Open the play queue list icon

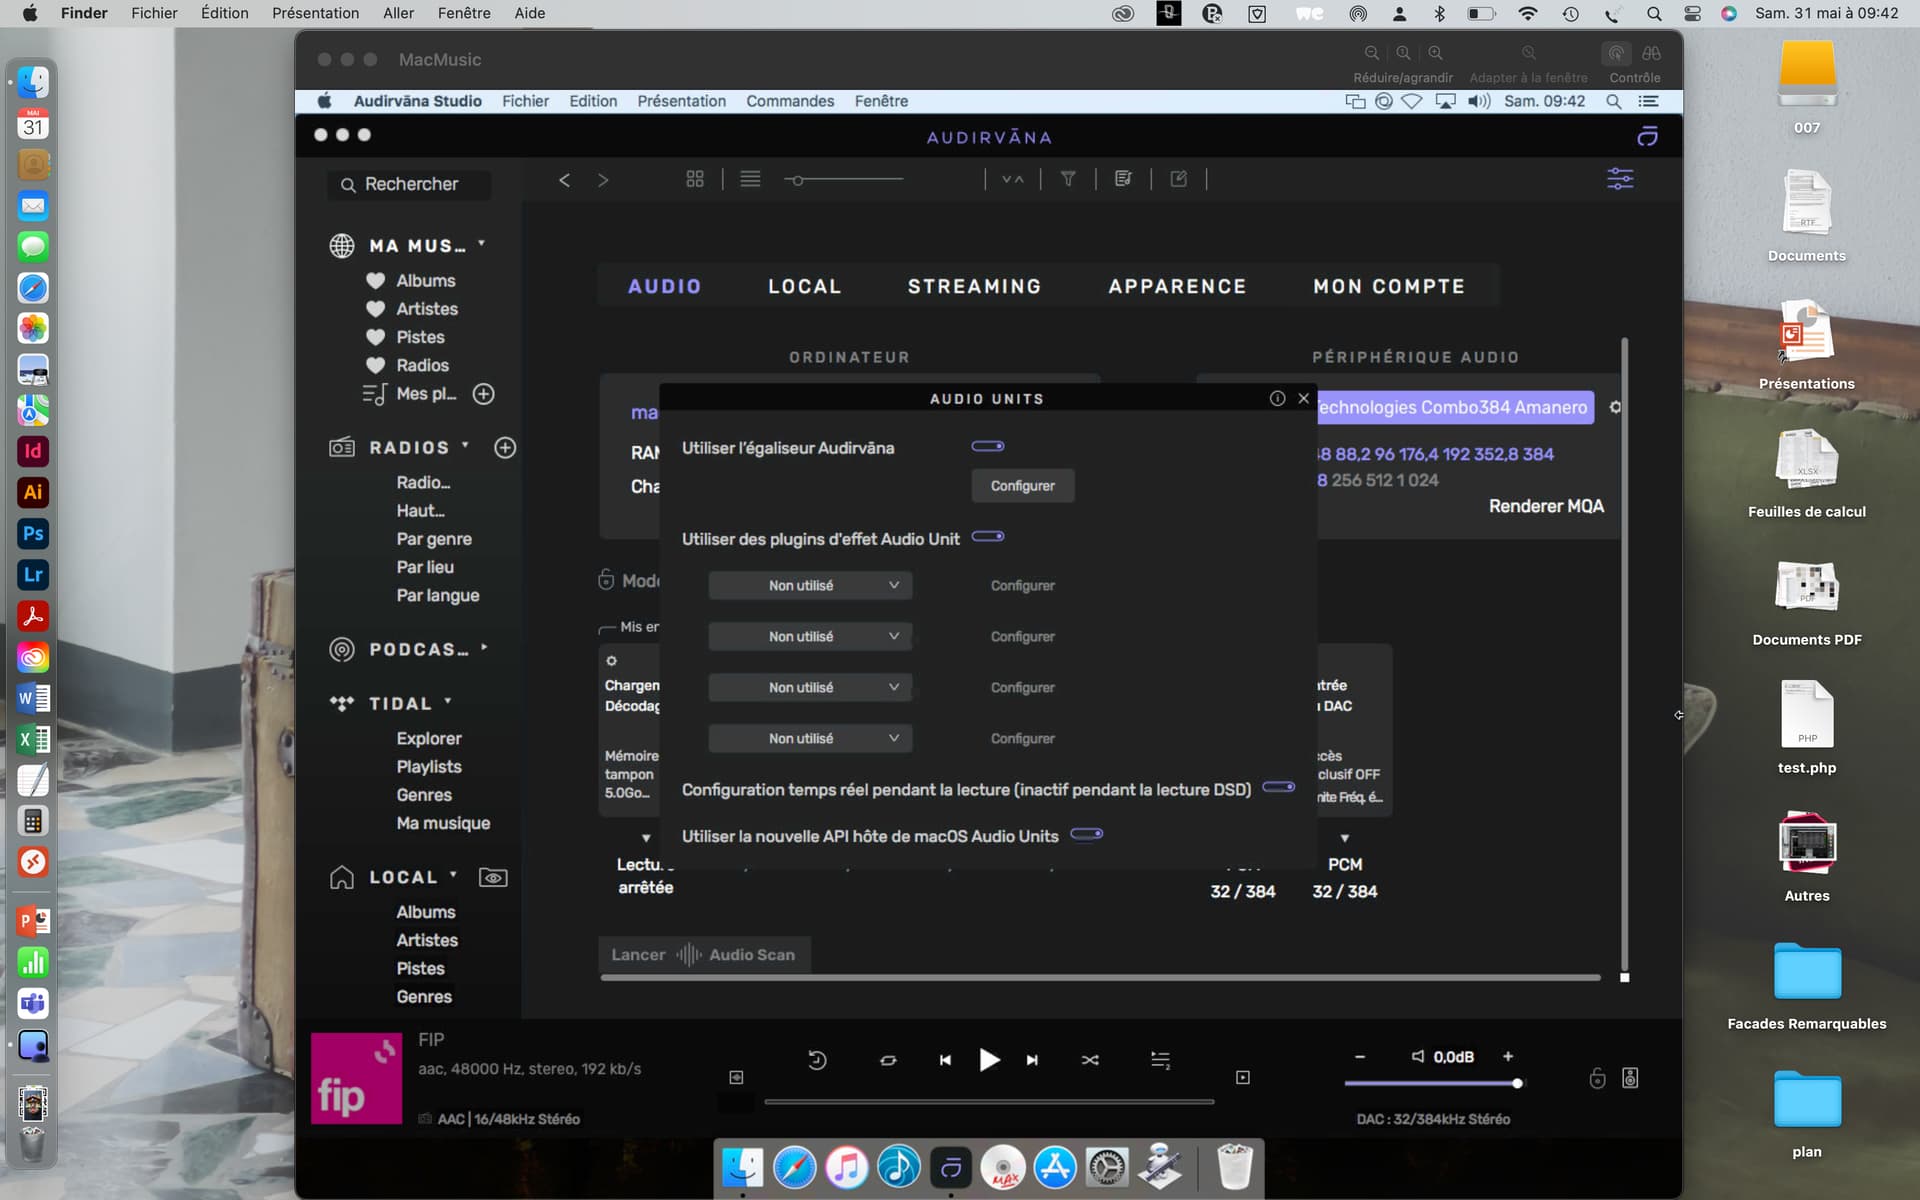point(1160,1060)
